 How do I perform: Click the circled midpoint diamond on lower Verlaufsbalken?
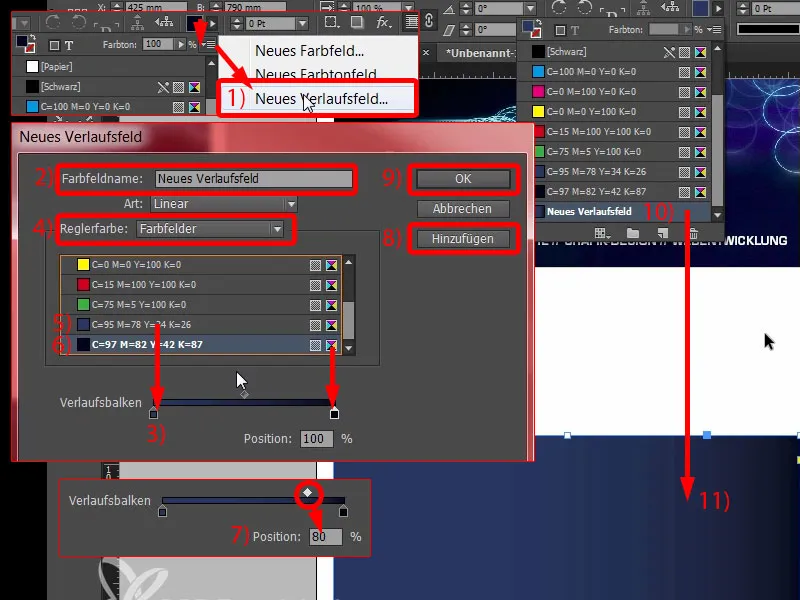(308, 492)
